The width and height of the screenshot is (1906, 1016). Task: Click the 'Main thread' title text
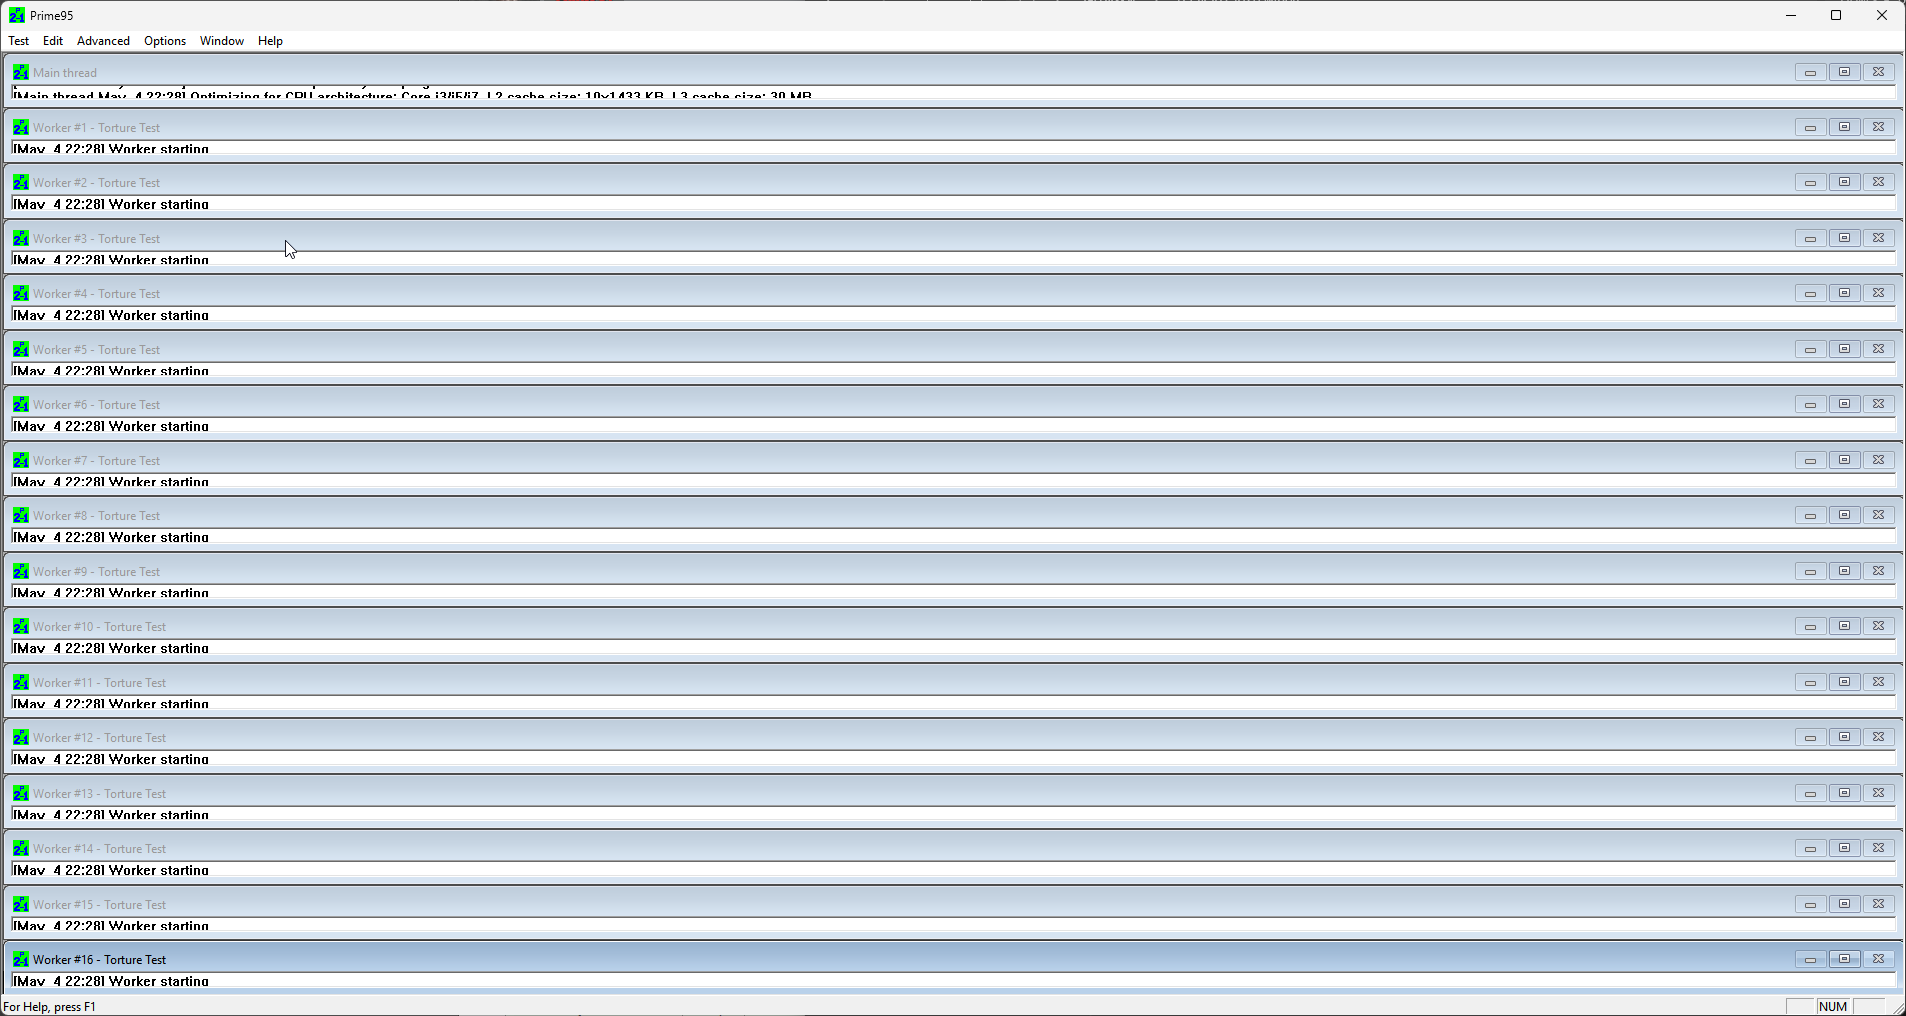coord(65,73)
